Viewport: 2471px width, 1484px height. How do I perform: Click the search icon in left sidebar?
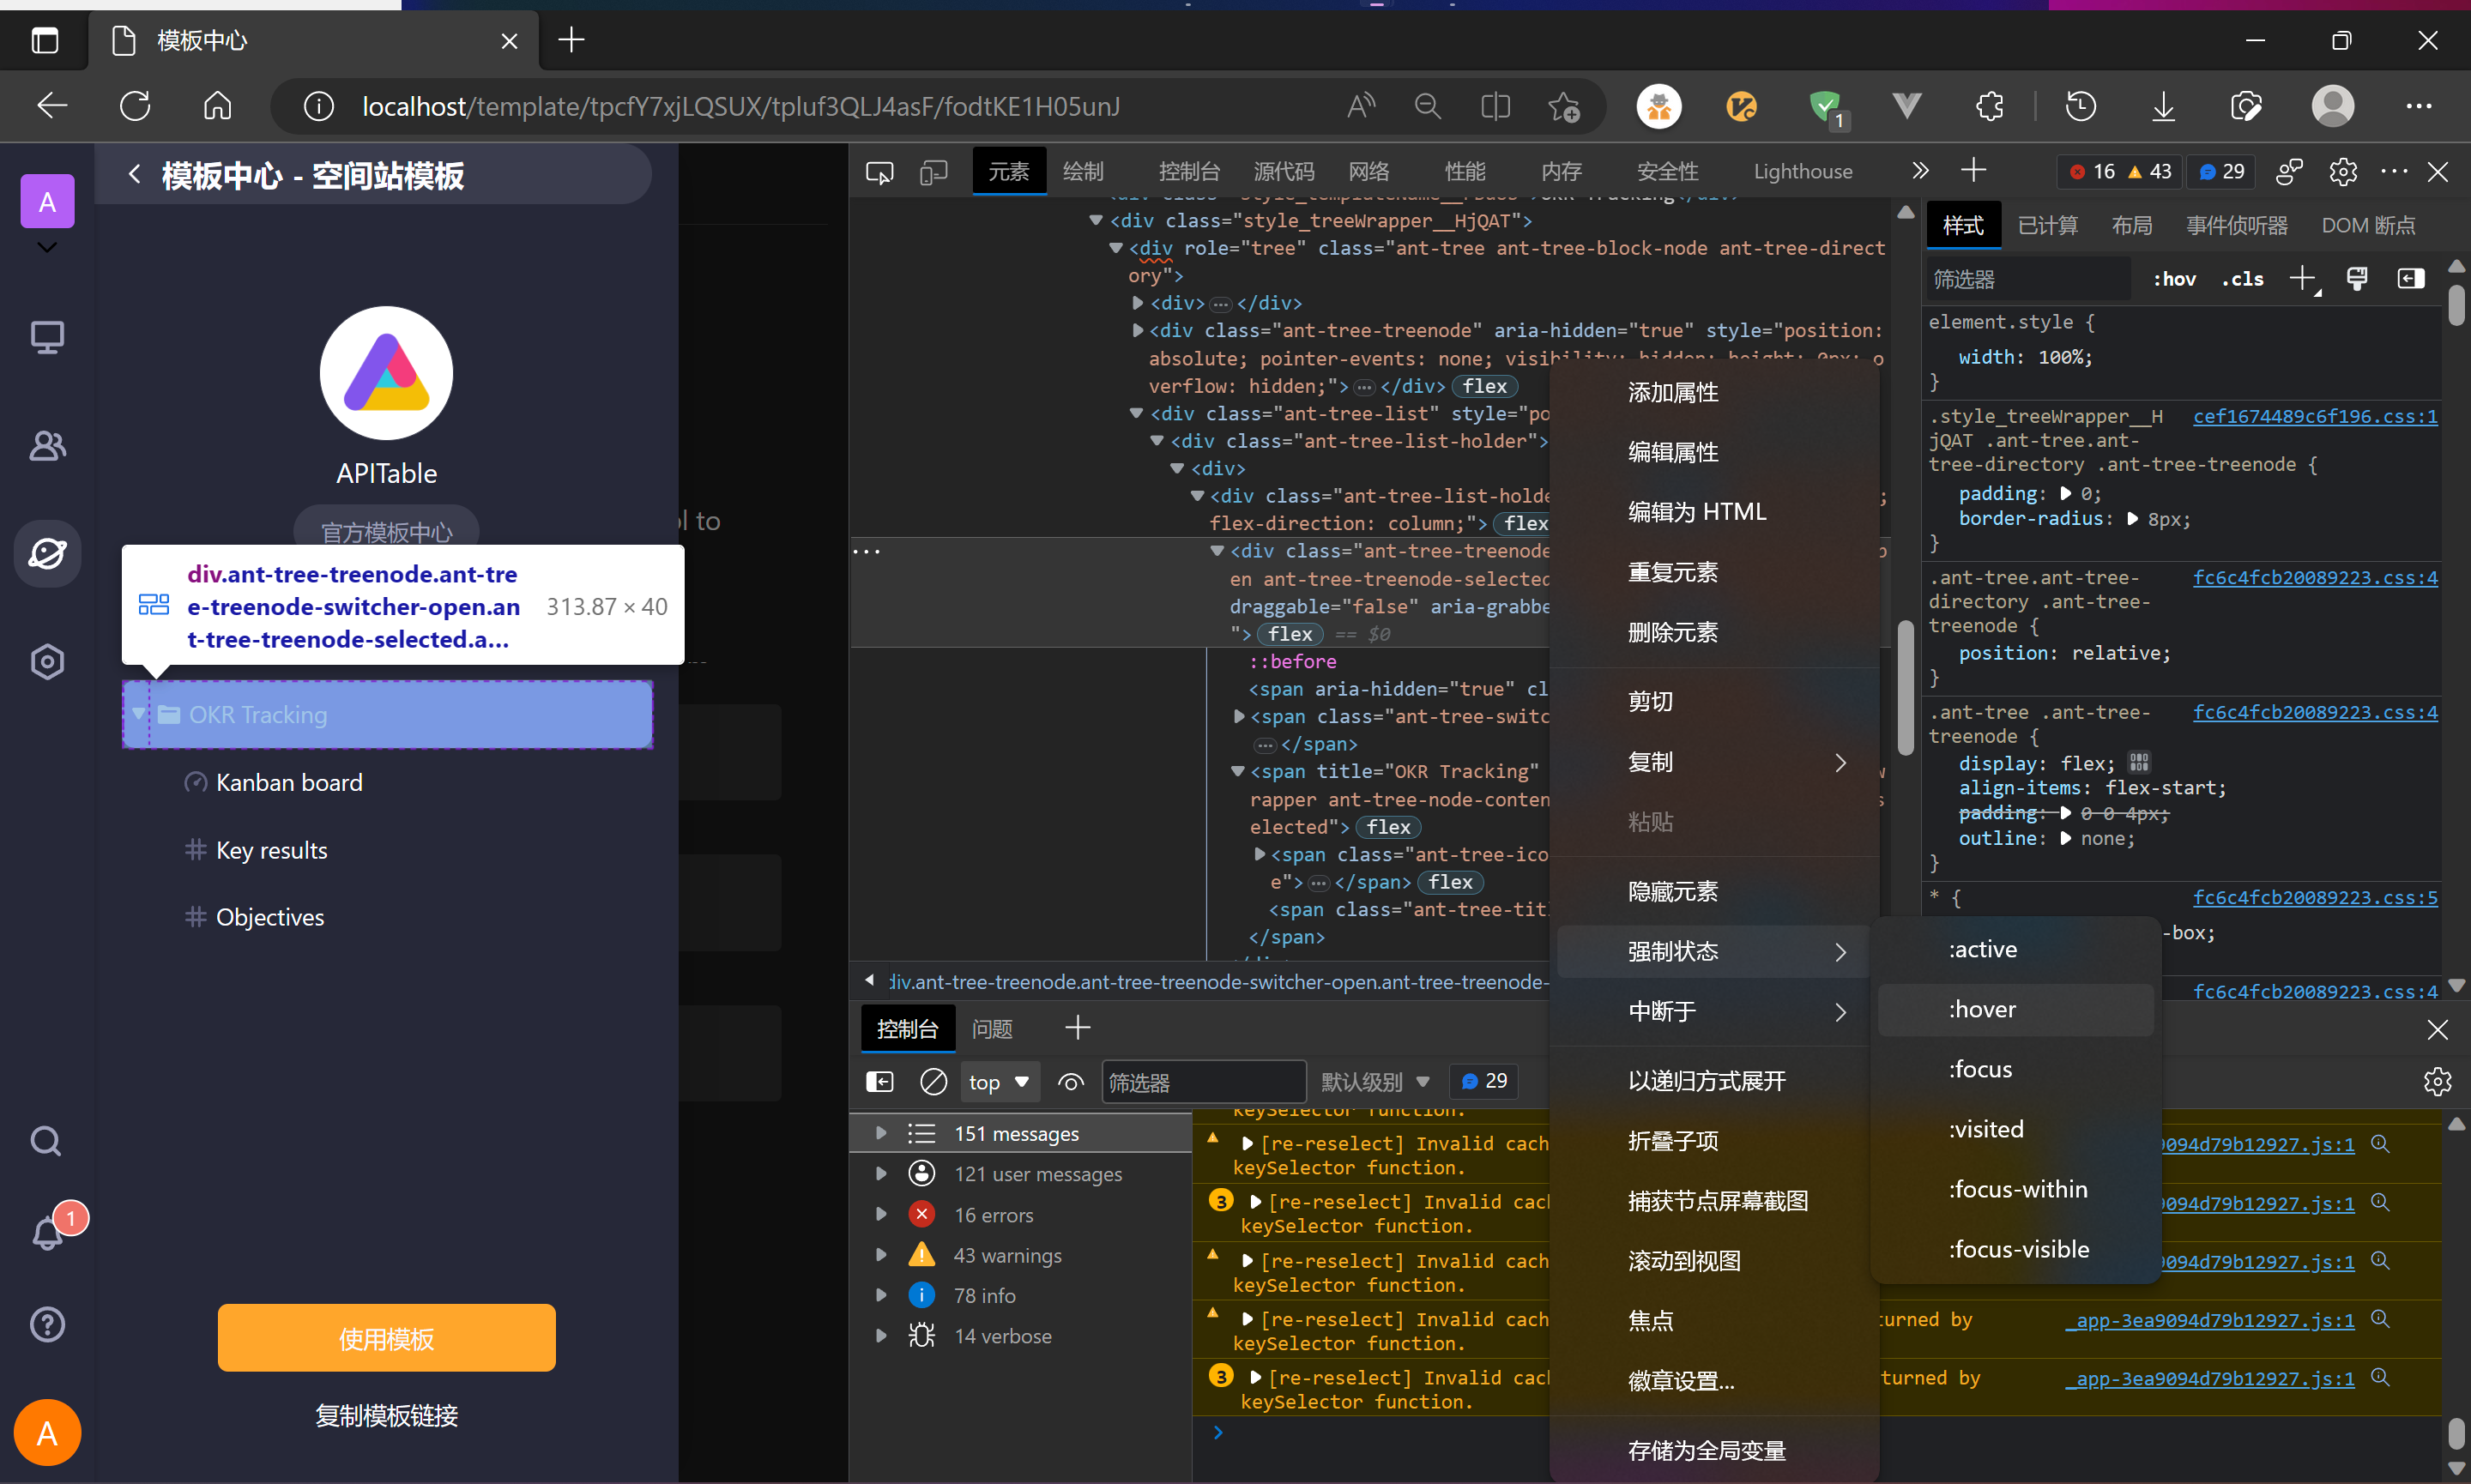[x=47, y=1141]
